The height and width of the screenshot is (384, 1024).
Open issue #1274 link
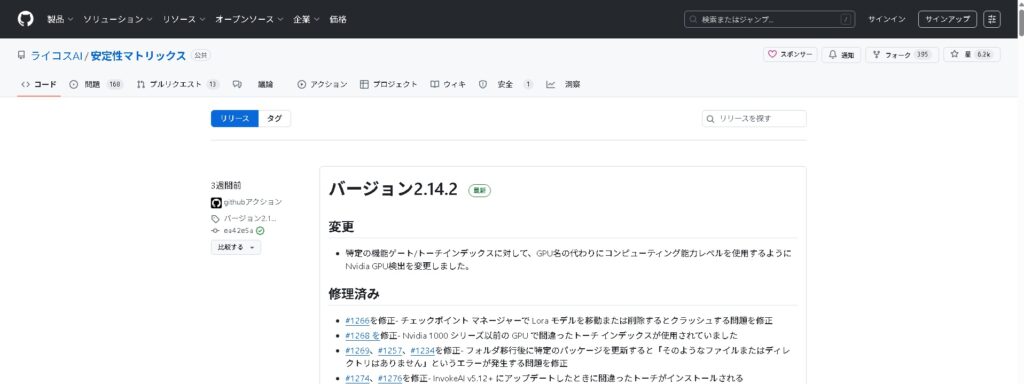[x=357, y=378]
